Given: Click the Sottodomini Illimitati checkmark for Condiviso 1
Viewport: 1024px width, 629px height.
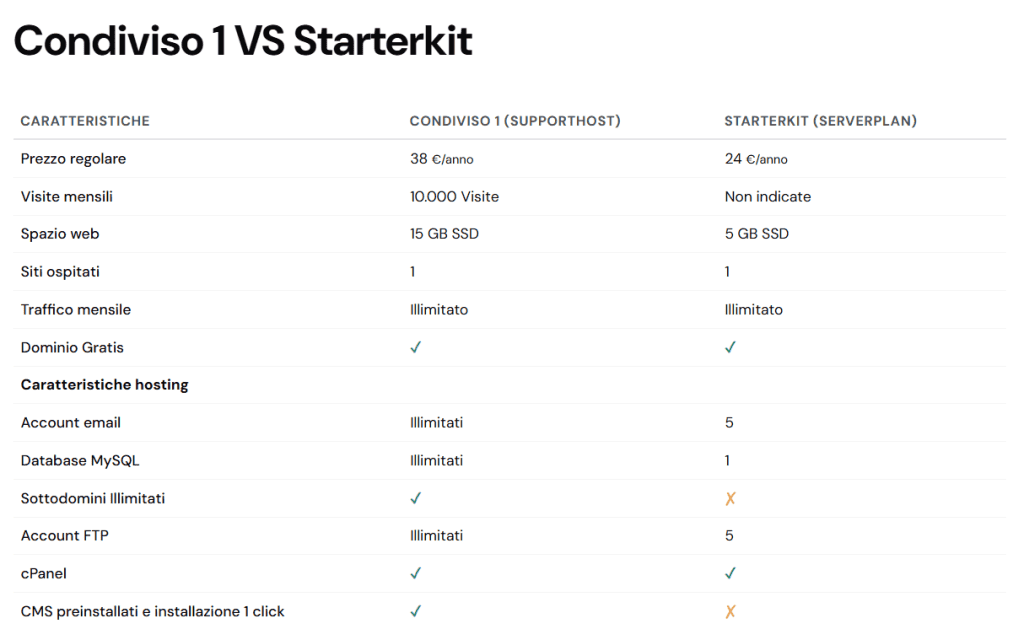Looking at the screenshot, I should point(416,498).
